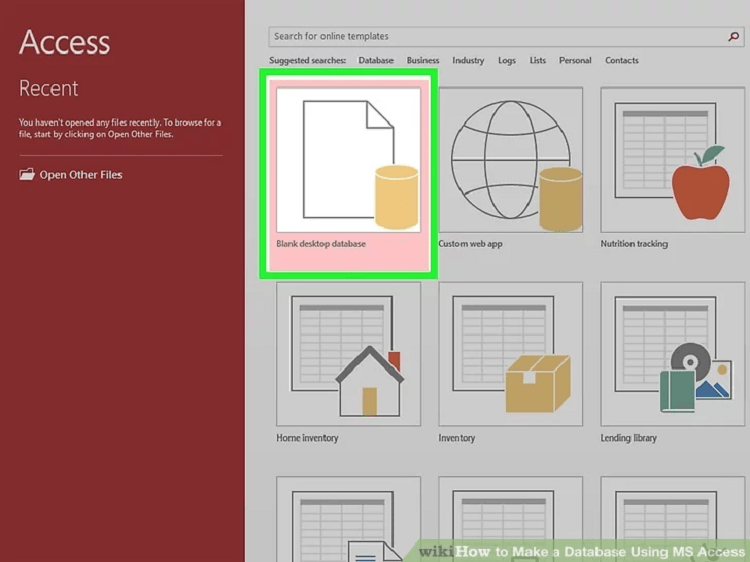
Task: Click the Personal suggested search
Action: click(x=575, y=61)
